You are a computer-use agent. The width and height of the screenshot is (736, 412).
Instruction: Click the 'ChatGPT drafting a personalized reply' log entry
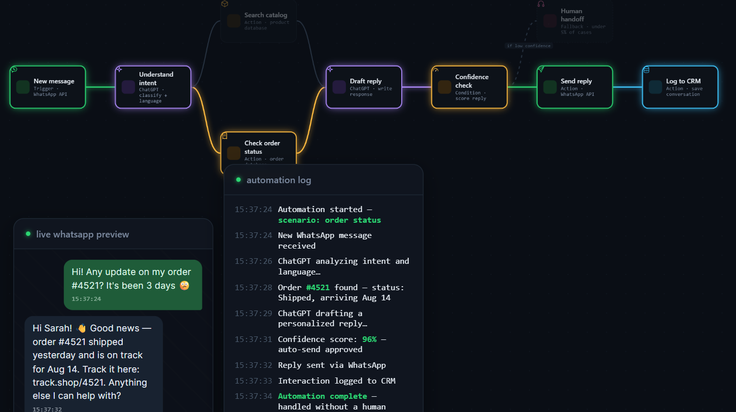322,318
